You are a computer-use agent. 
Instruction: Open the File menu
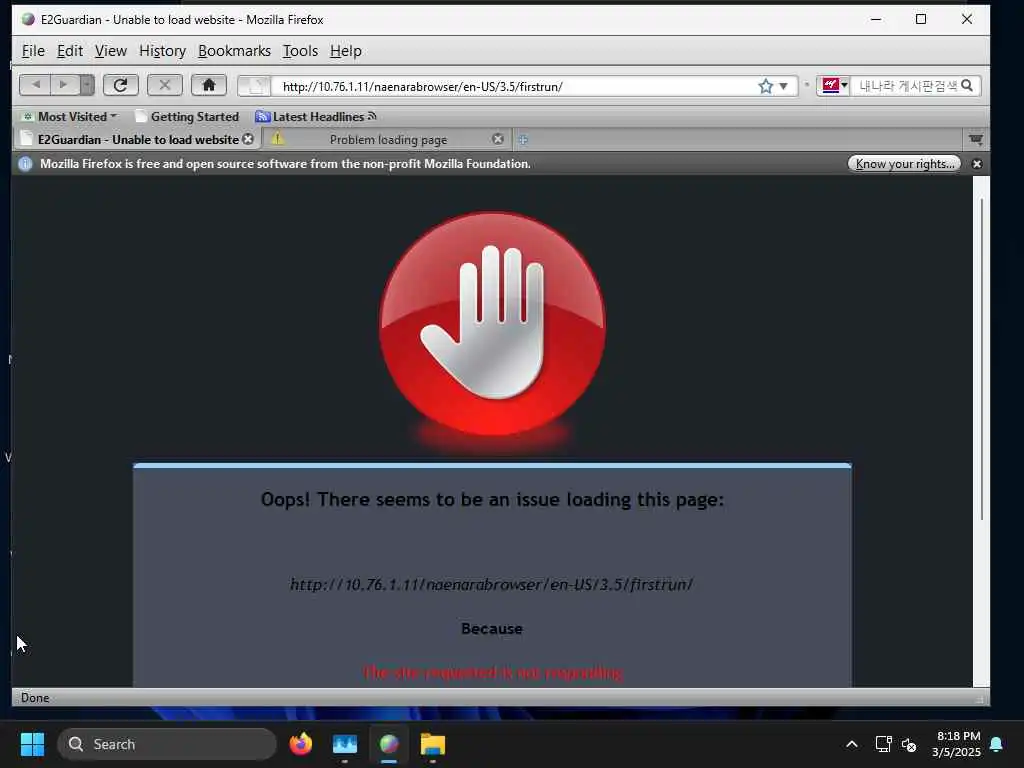(x=33, y=51)
